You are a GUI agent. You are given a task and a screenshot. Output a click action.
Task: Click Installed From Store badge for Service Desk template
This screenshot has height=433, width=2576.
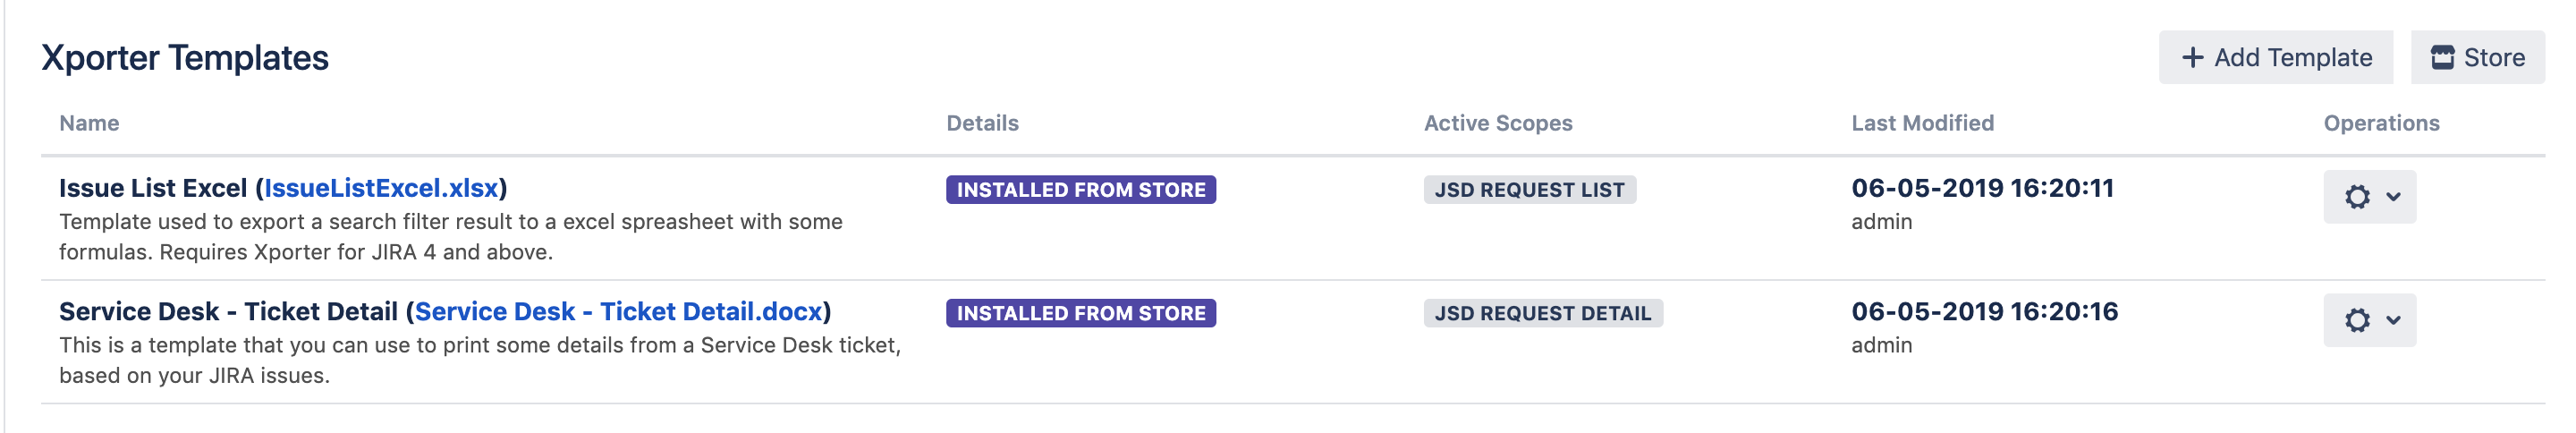tap(1080, 313)
